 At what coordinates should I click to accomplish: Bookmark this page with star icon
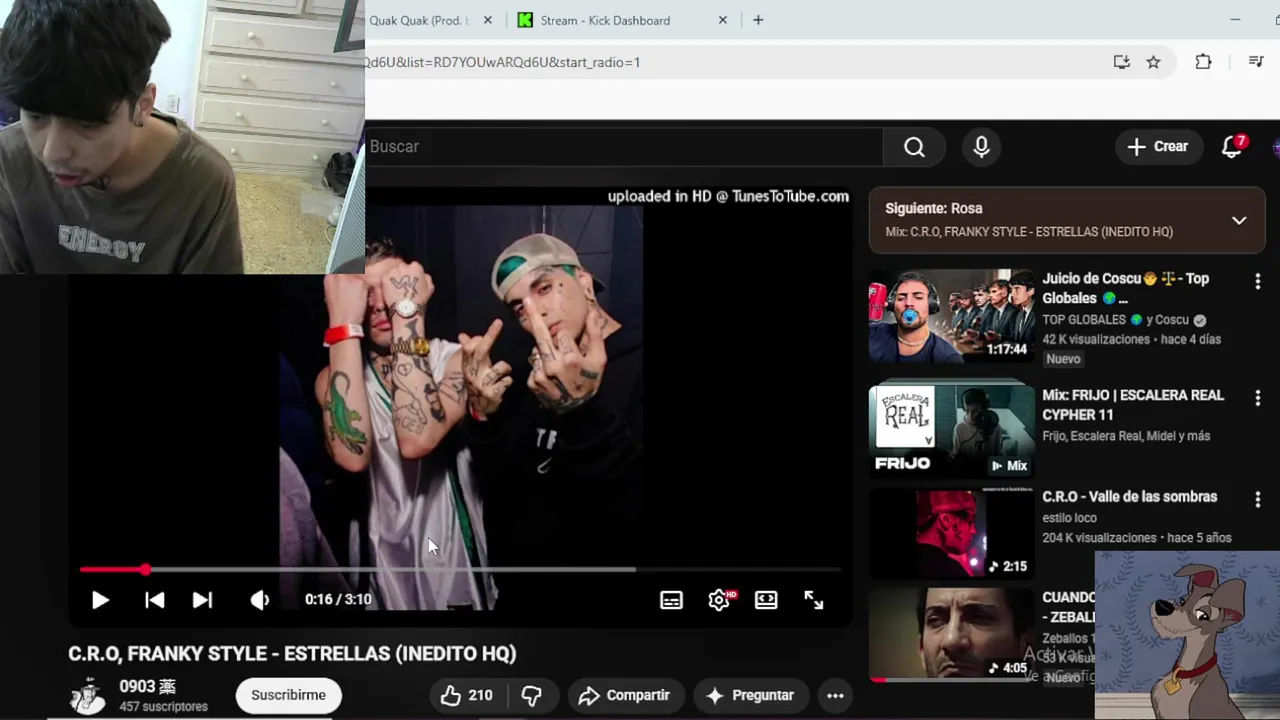(1153, 62)
